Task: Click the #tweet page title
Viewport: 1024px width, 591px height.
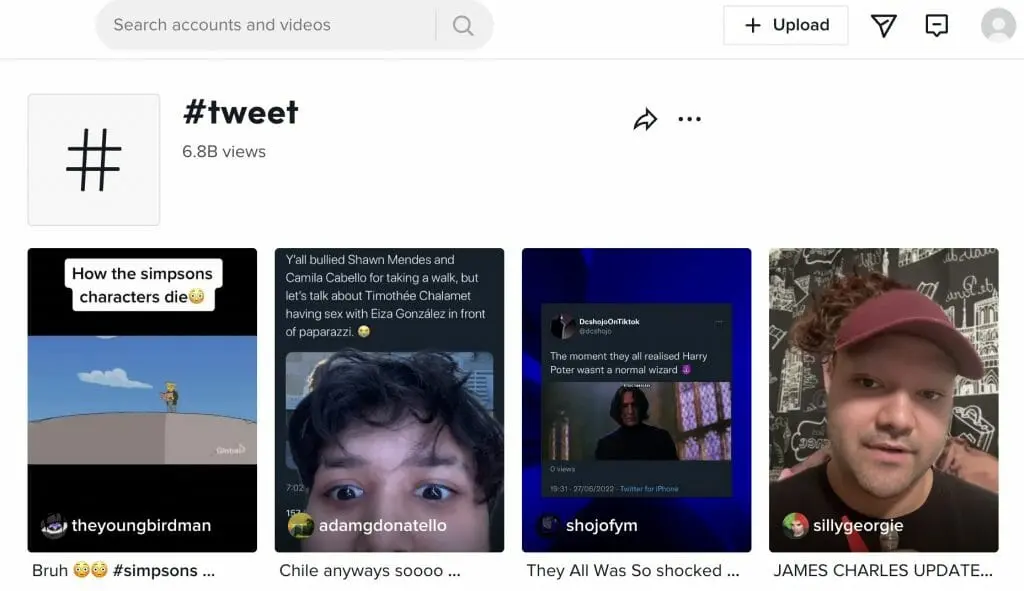Action: pos(240,113)
